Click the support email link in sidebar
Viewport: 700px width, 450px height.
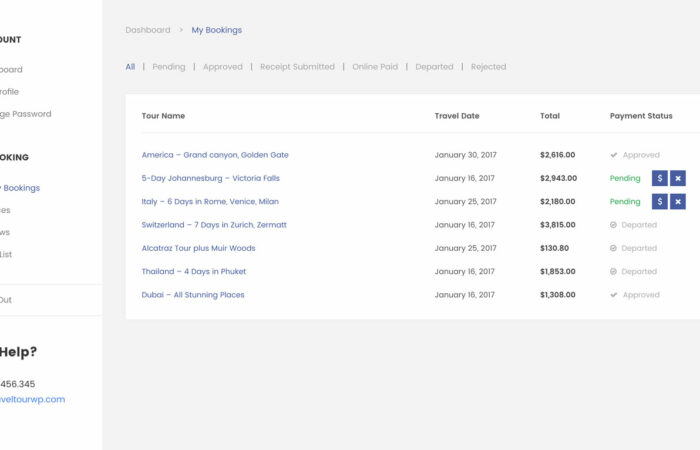(34, 399)
